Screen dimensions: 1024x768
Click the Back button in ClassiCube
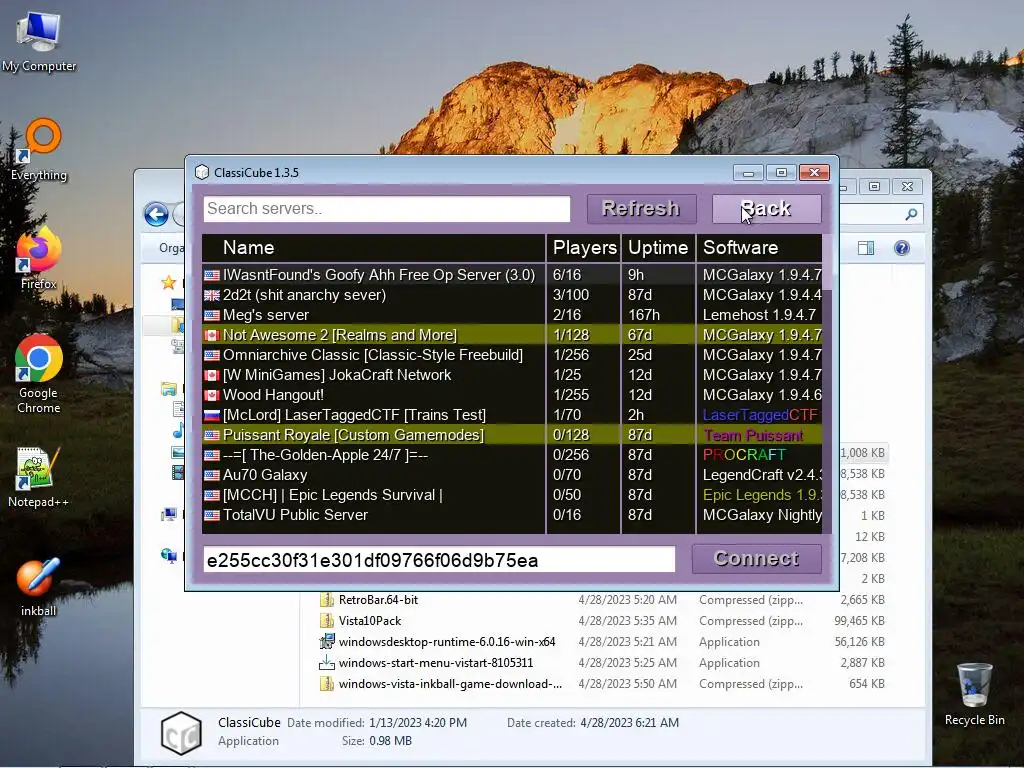(x=767, y=209)
